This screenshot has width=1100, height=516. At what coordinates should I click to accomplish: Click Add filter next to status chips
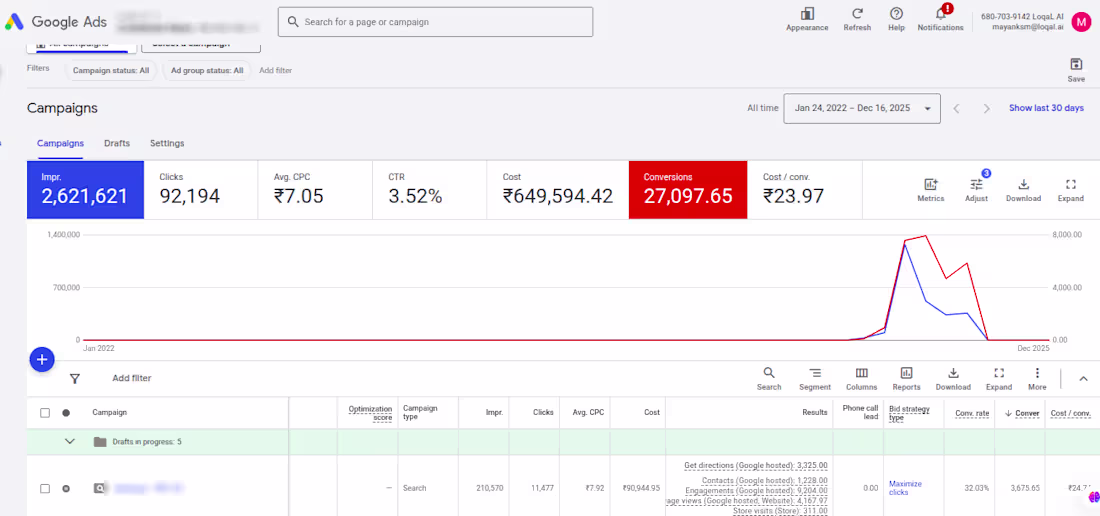(x=276, y=70)
